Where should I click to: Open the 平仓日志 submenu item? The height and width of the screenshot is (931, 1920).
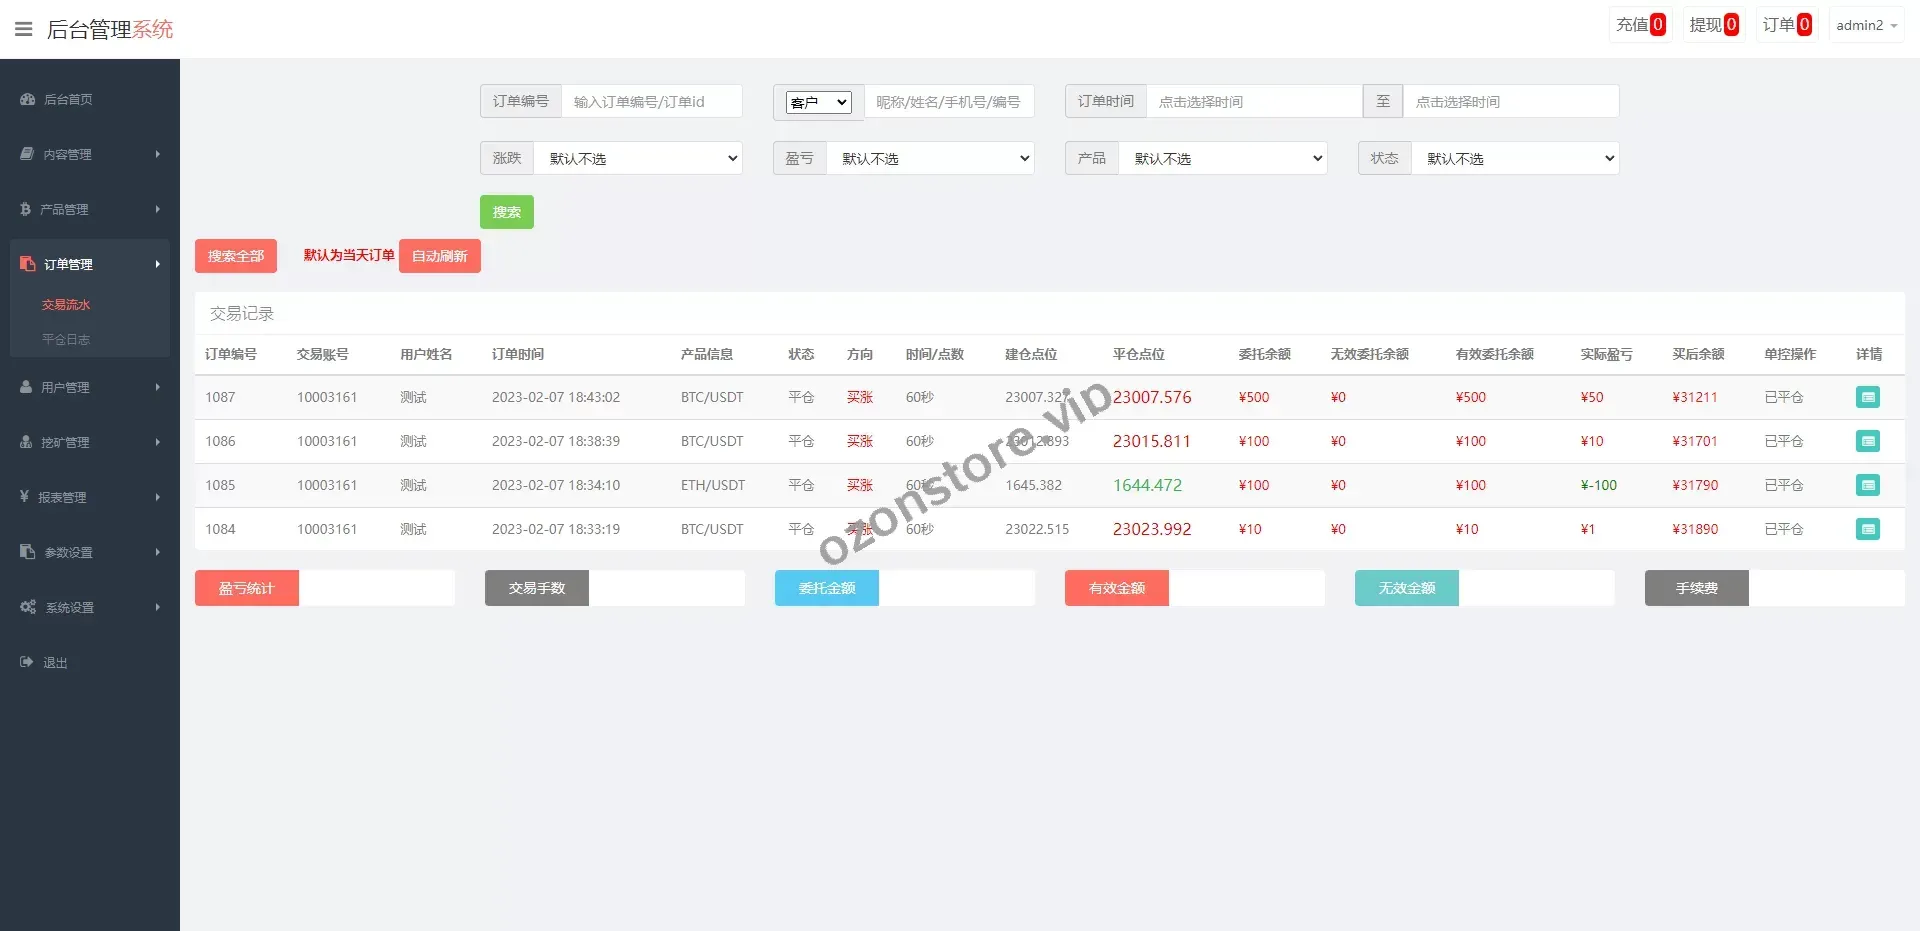pos(66,339)
